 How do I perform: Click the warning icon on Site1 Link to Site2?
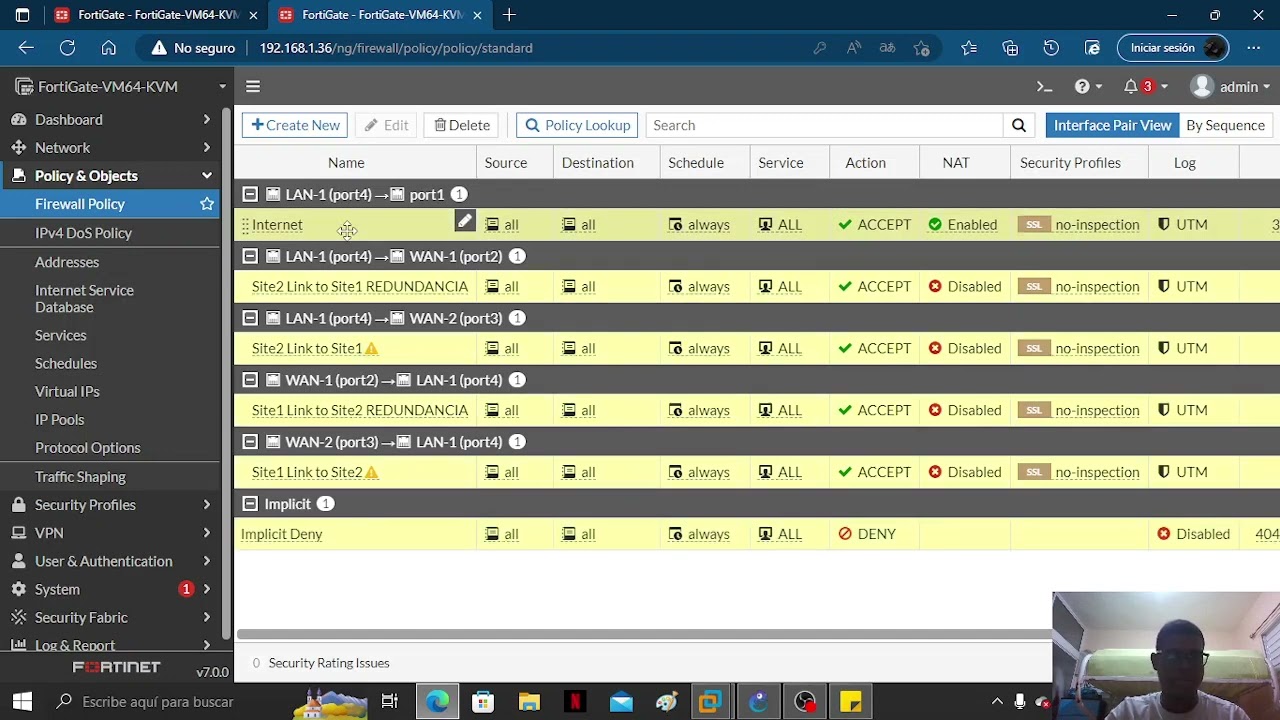[x=372, y=473]
